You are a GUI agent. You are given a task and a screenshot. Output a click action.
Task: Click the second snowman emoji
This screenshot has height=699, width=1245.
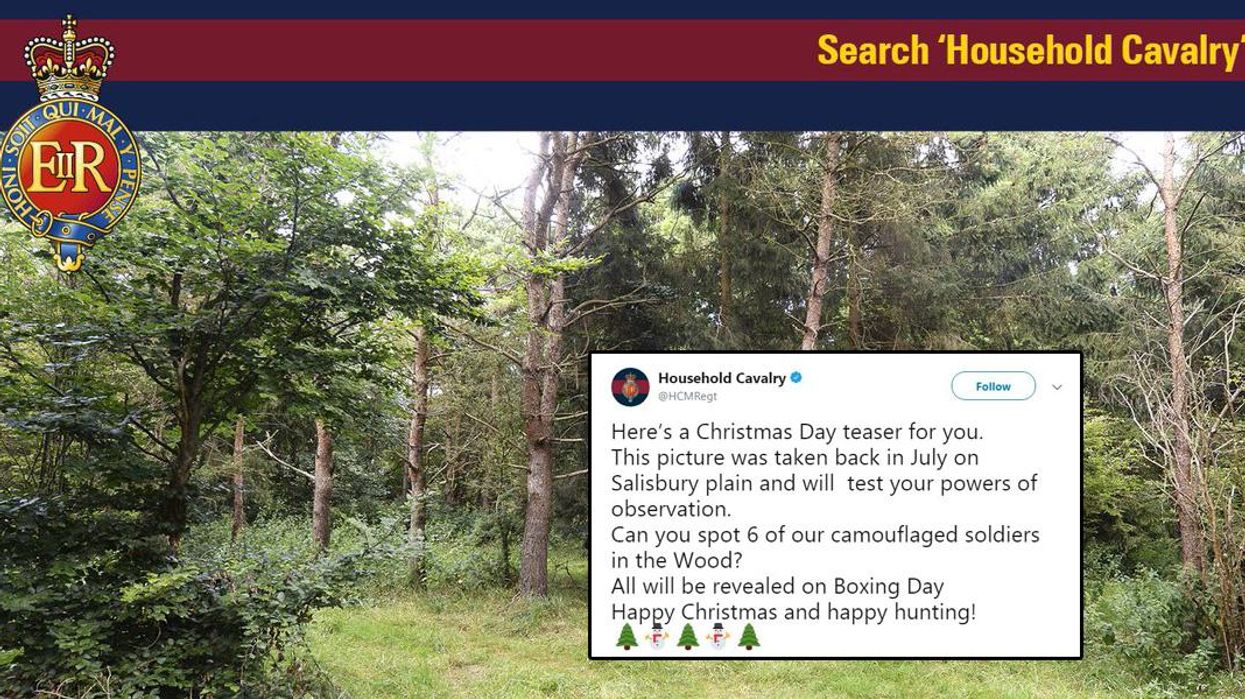(x=718, y=637)
